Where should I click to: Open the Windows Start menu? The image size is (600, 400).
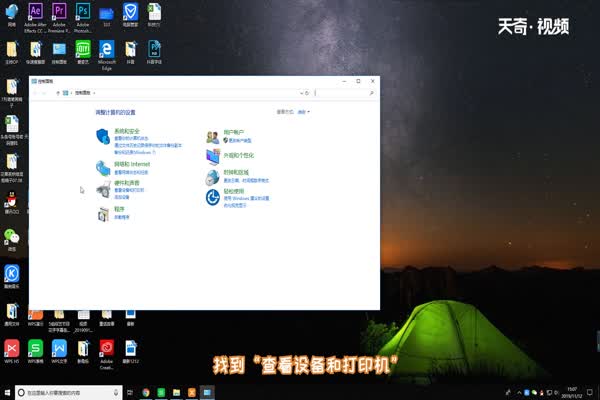7,392
